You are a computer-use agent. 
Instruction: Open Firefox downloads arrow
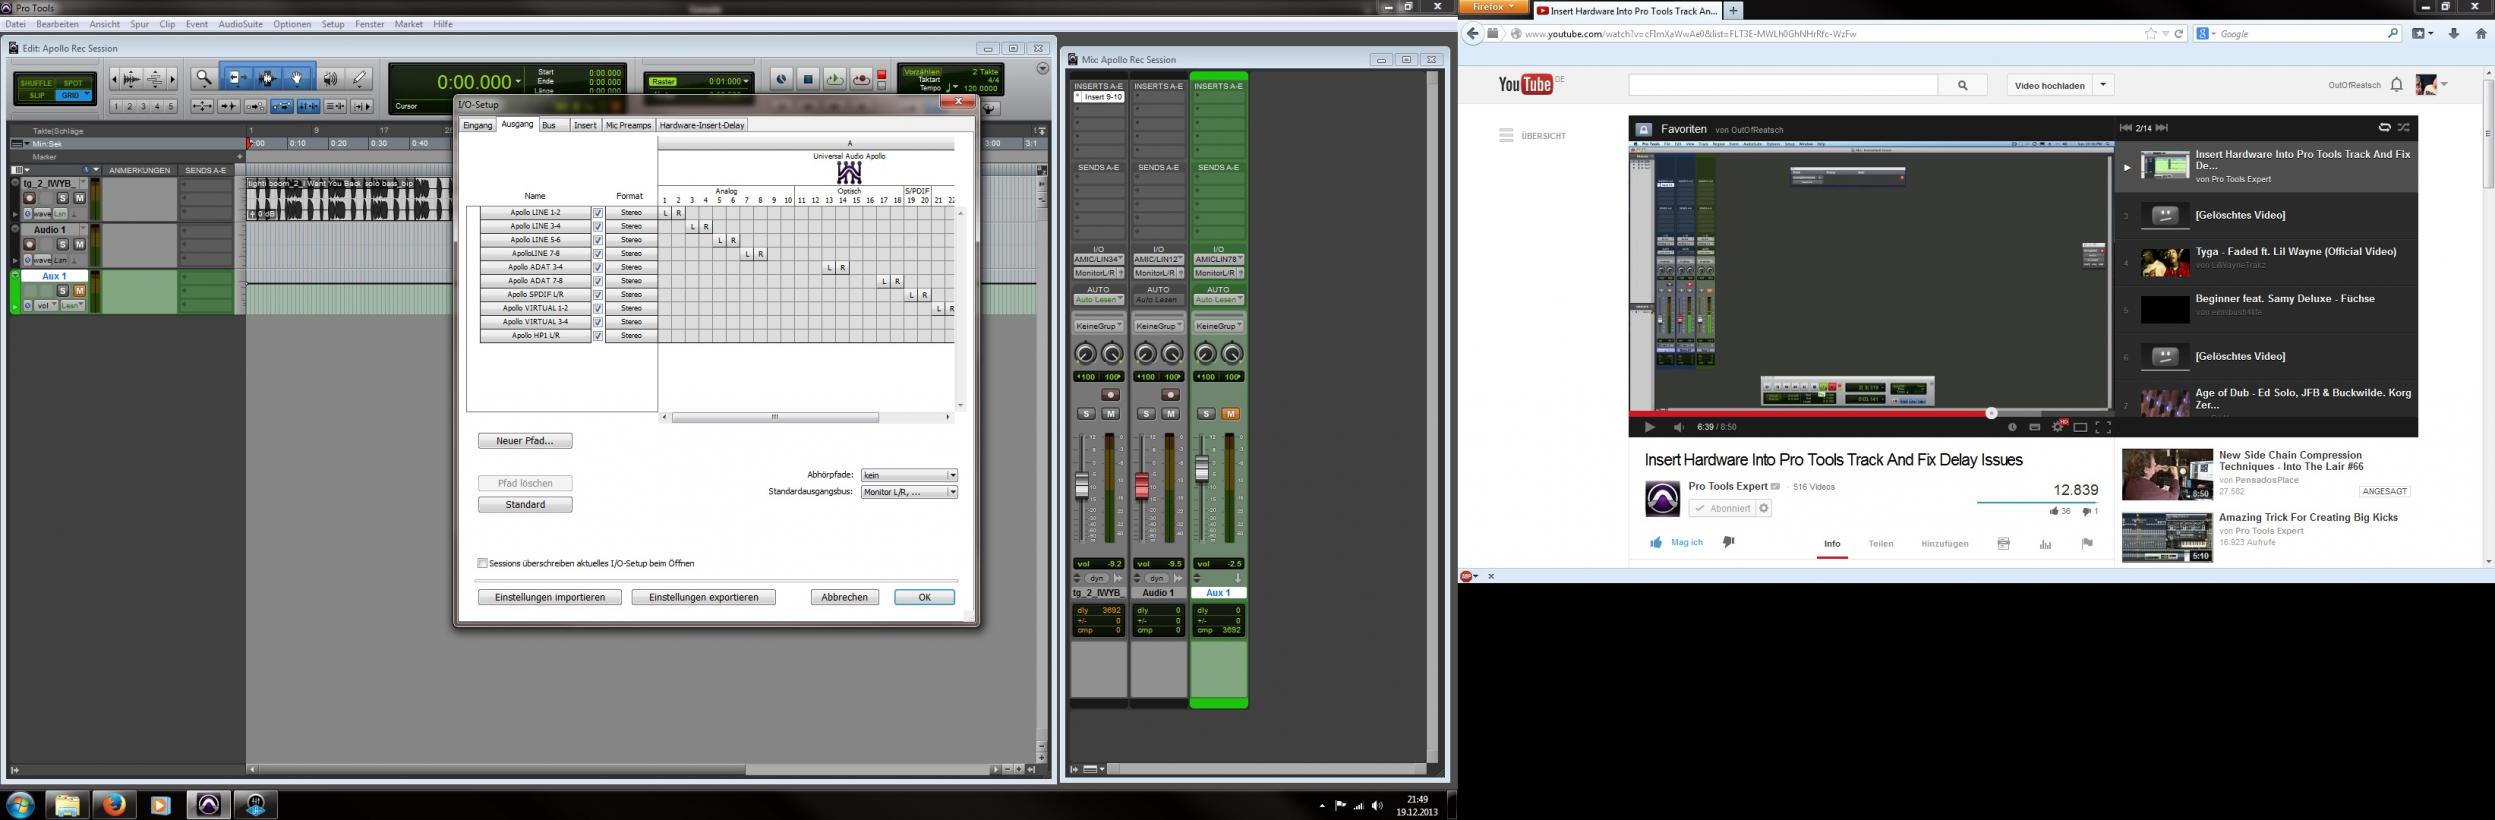tap(2453, 34)
